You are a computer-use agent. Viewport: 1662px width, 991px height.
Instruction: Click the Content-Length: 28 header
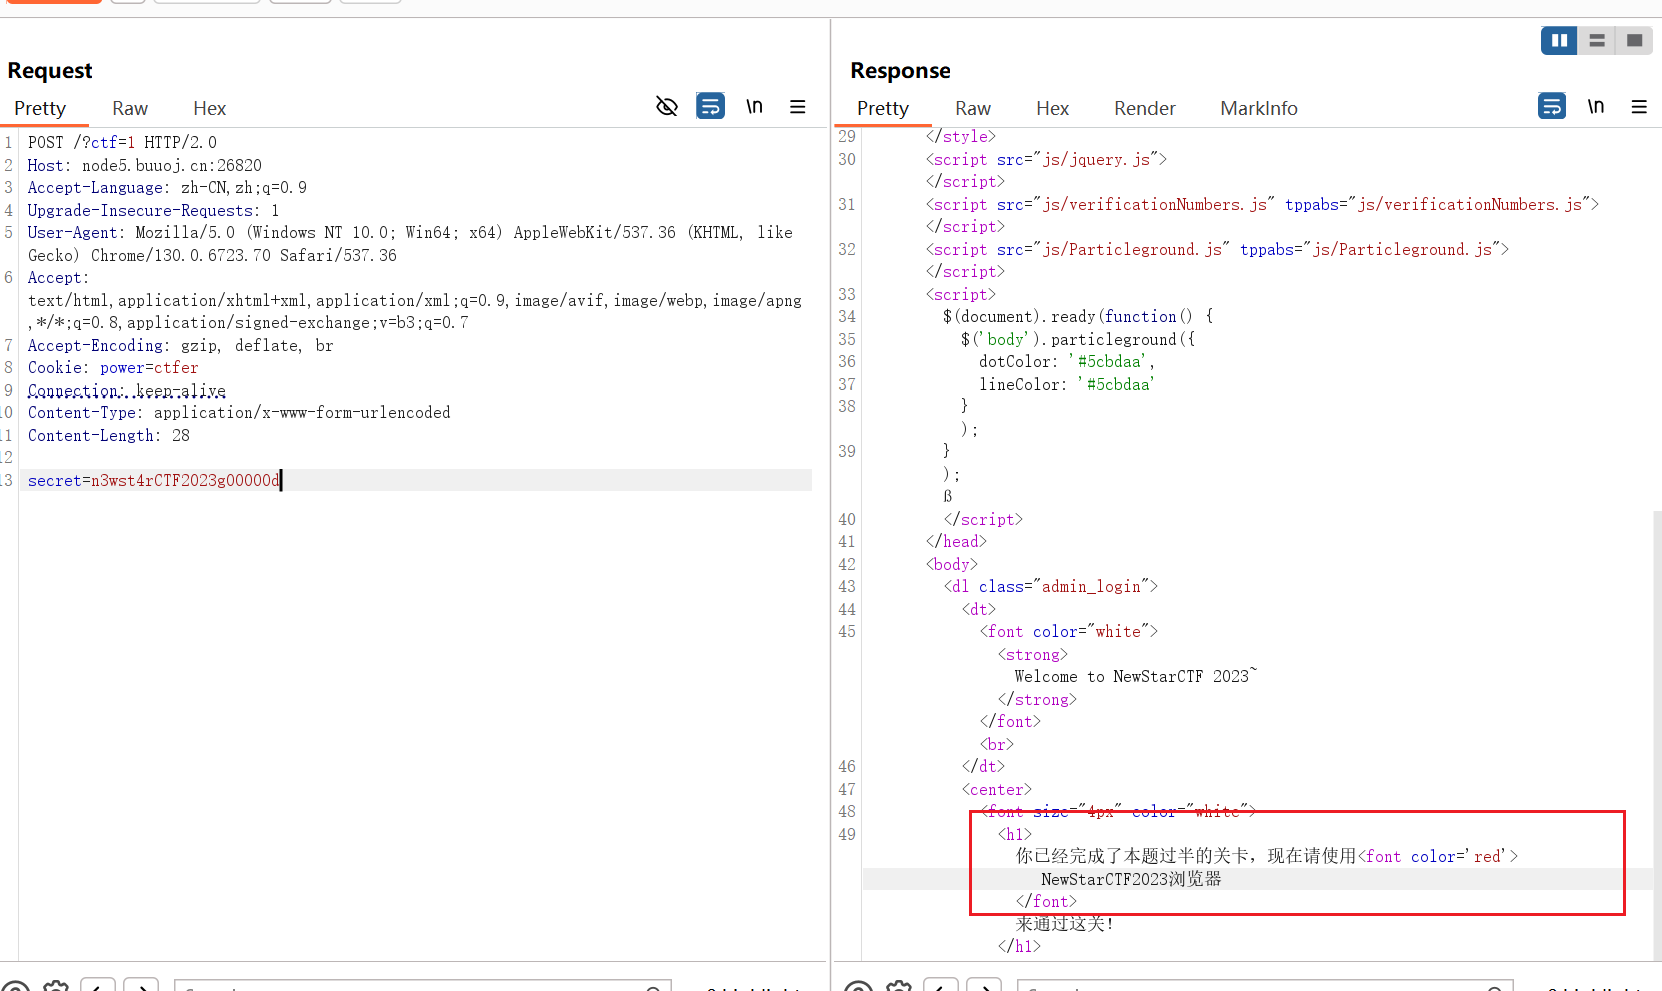pos(109,436)
